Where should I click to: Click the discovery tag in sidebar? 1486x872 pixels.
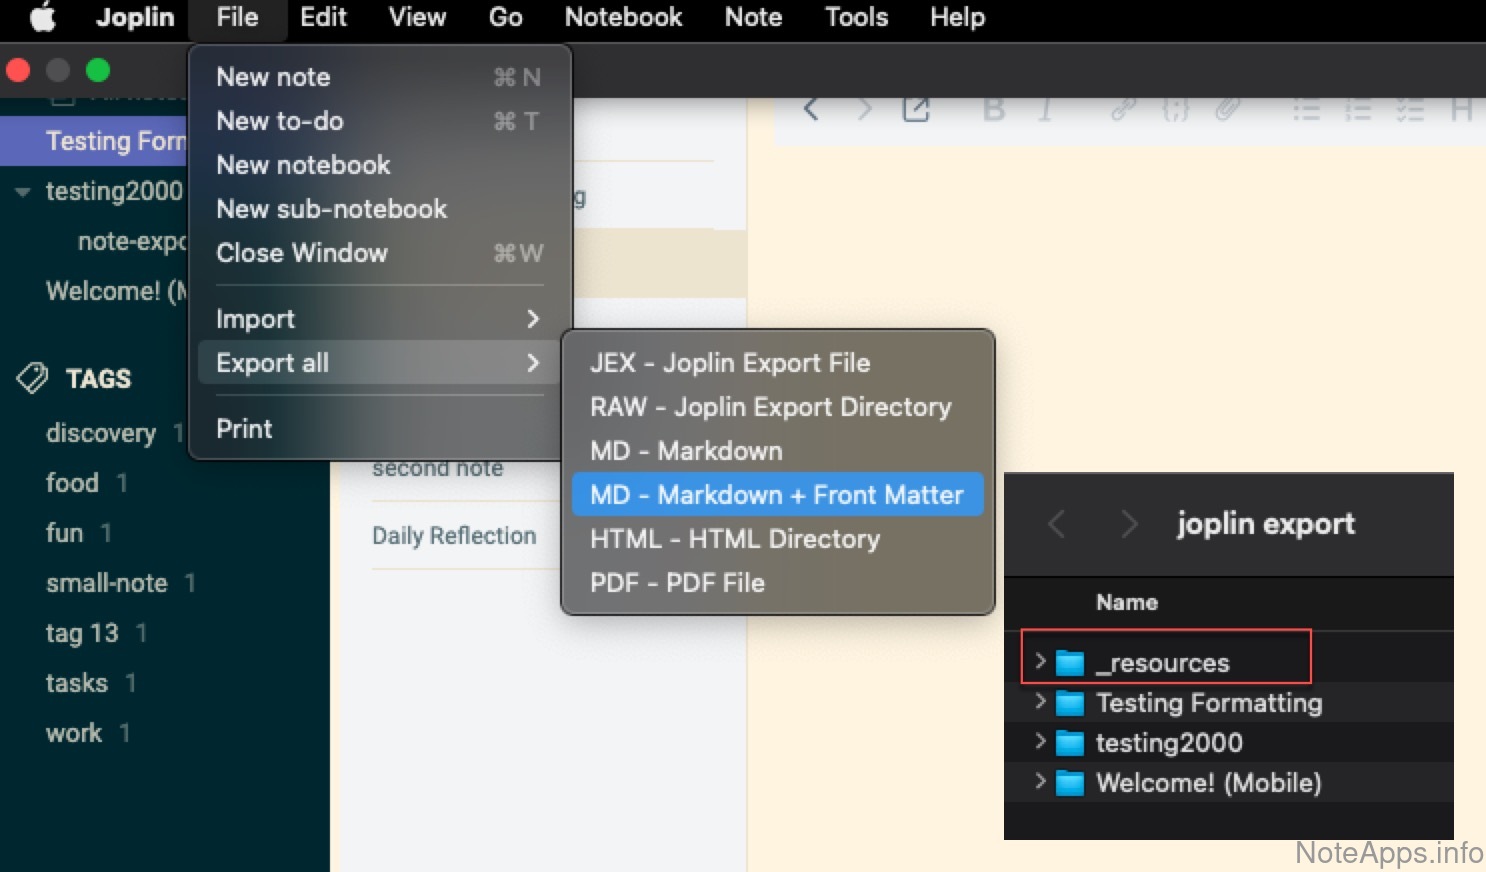coord(101,433)
